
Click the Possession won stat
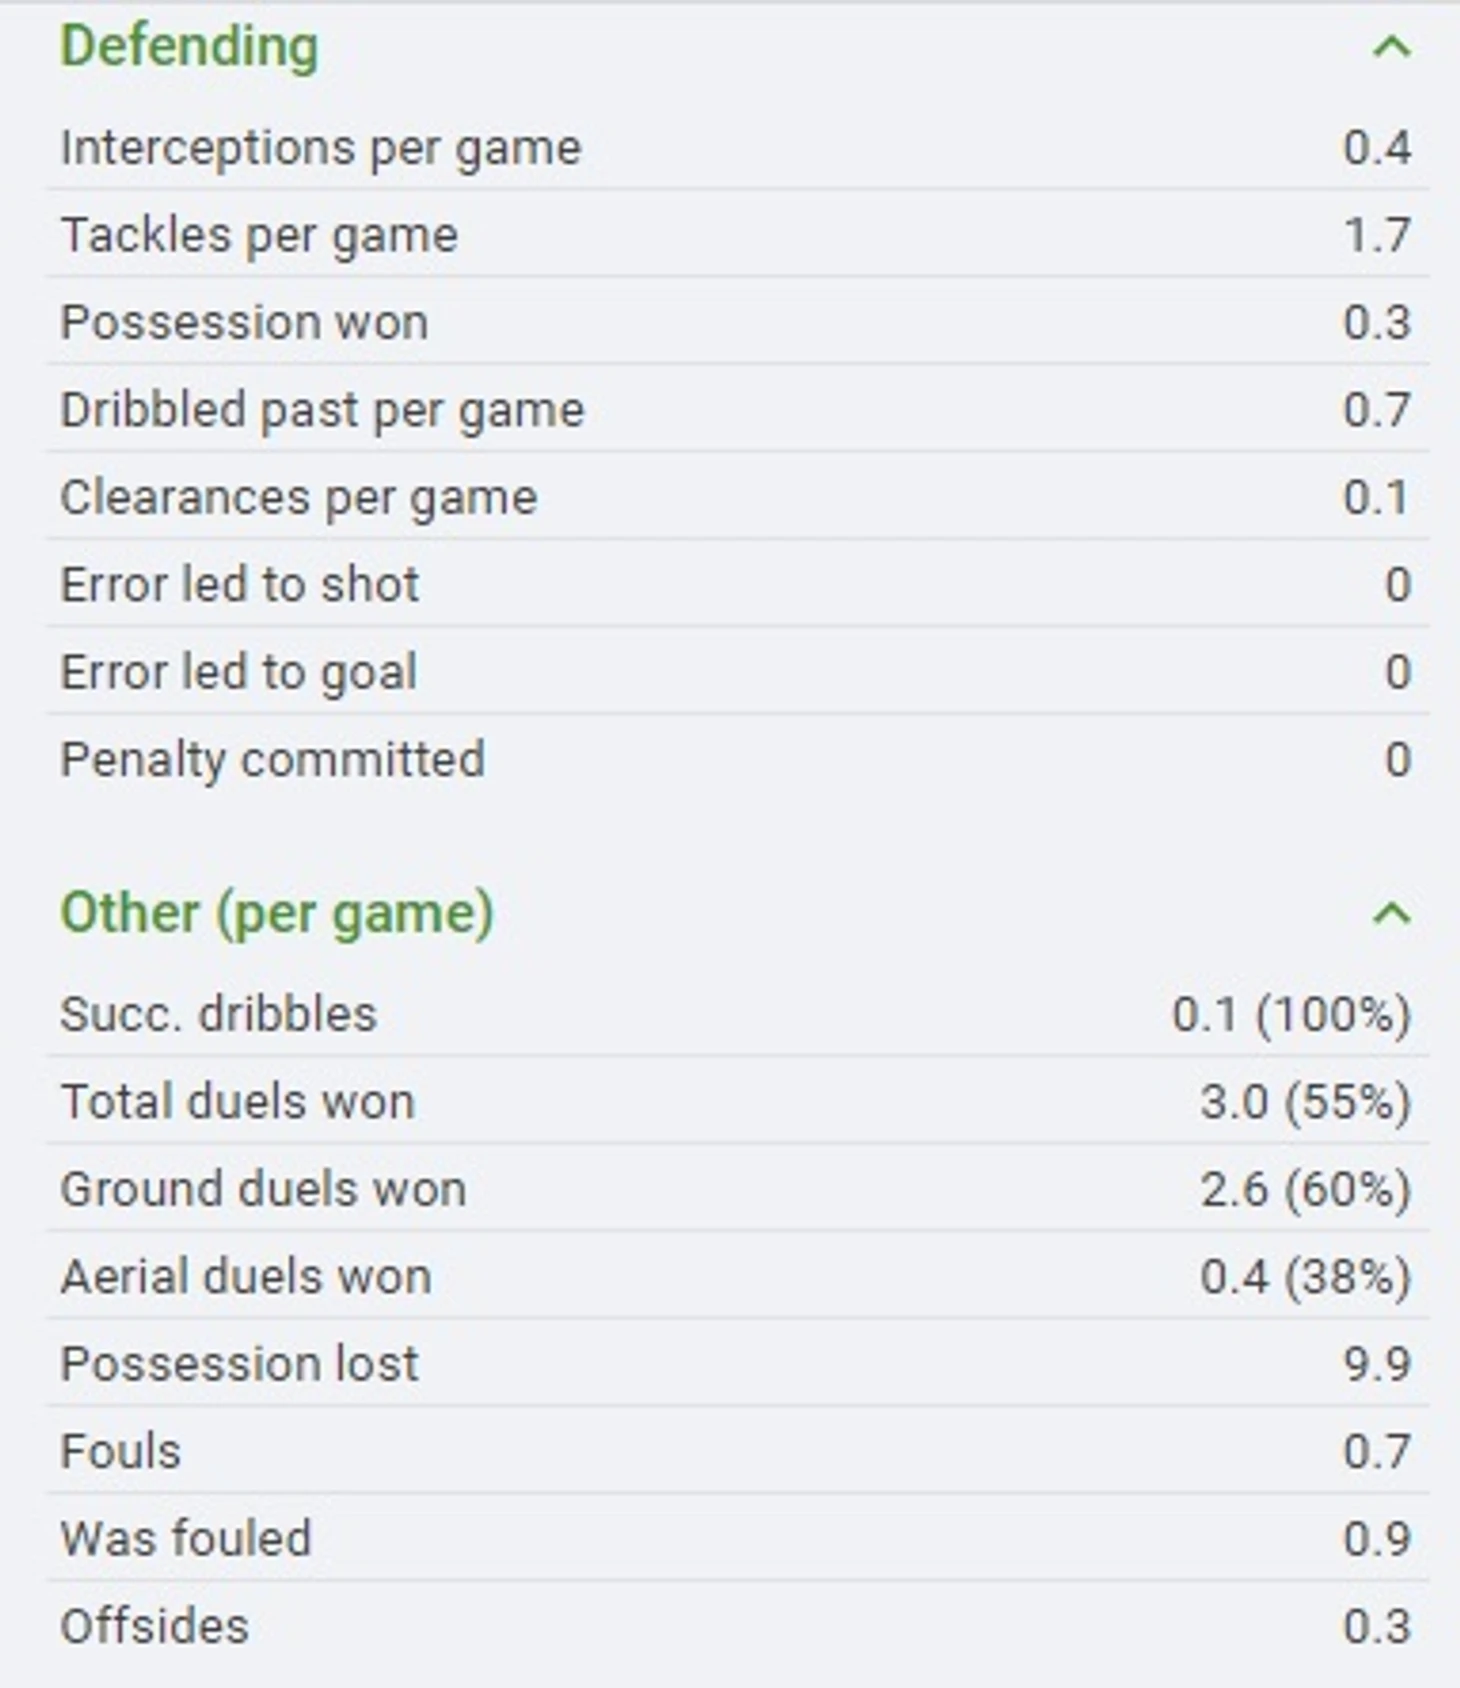[x=737, y=322]
